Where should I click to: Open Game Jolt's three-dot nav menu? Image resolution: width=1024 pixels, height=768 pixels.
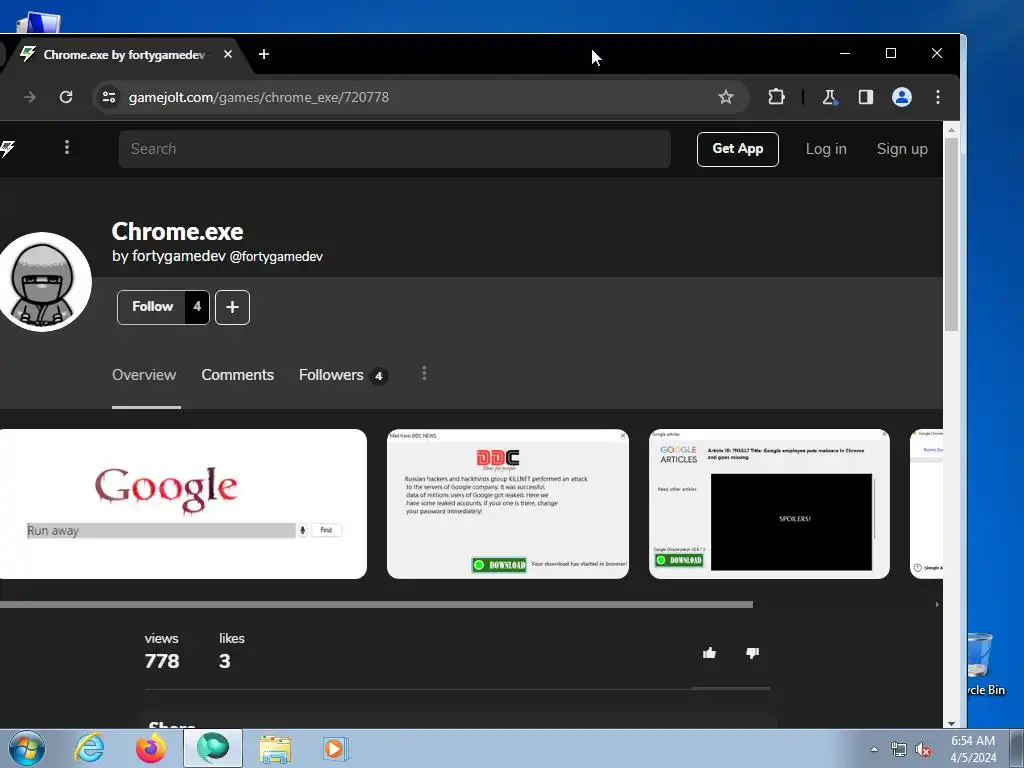(x=67, y=148)
